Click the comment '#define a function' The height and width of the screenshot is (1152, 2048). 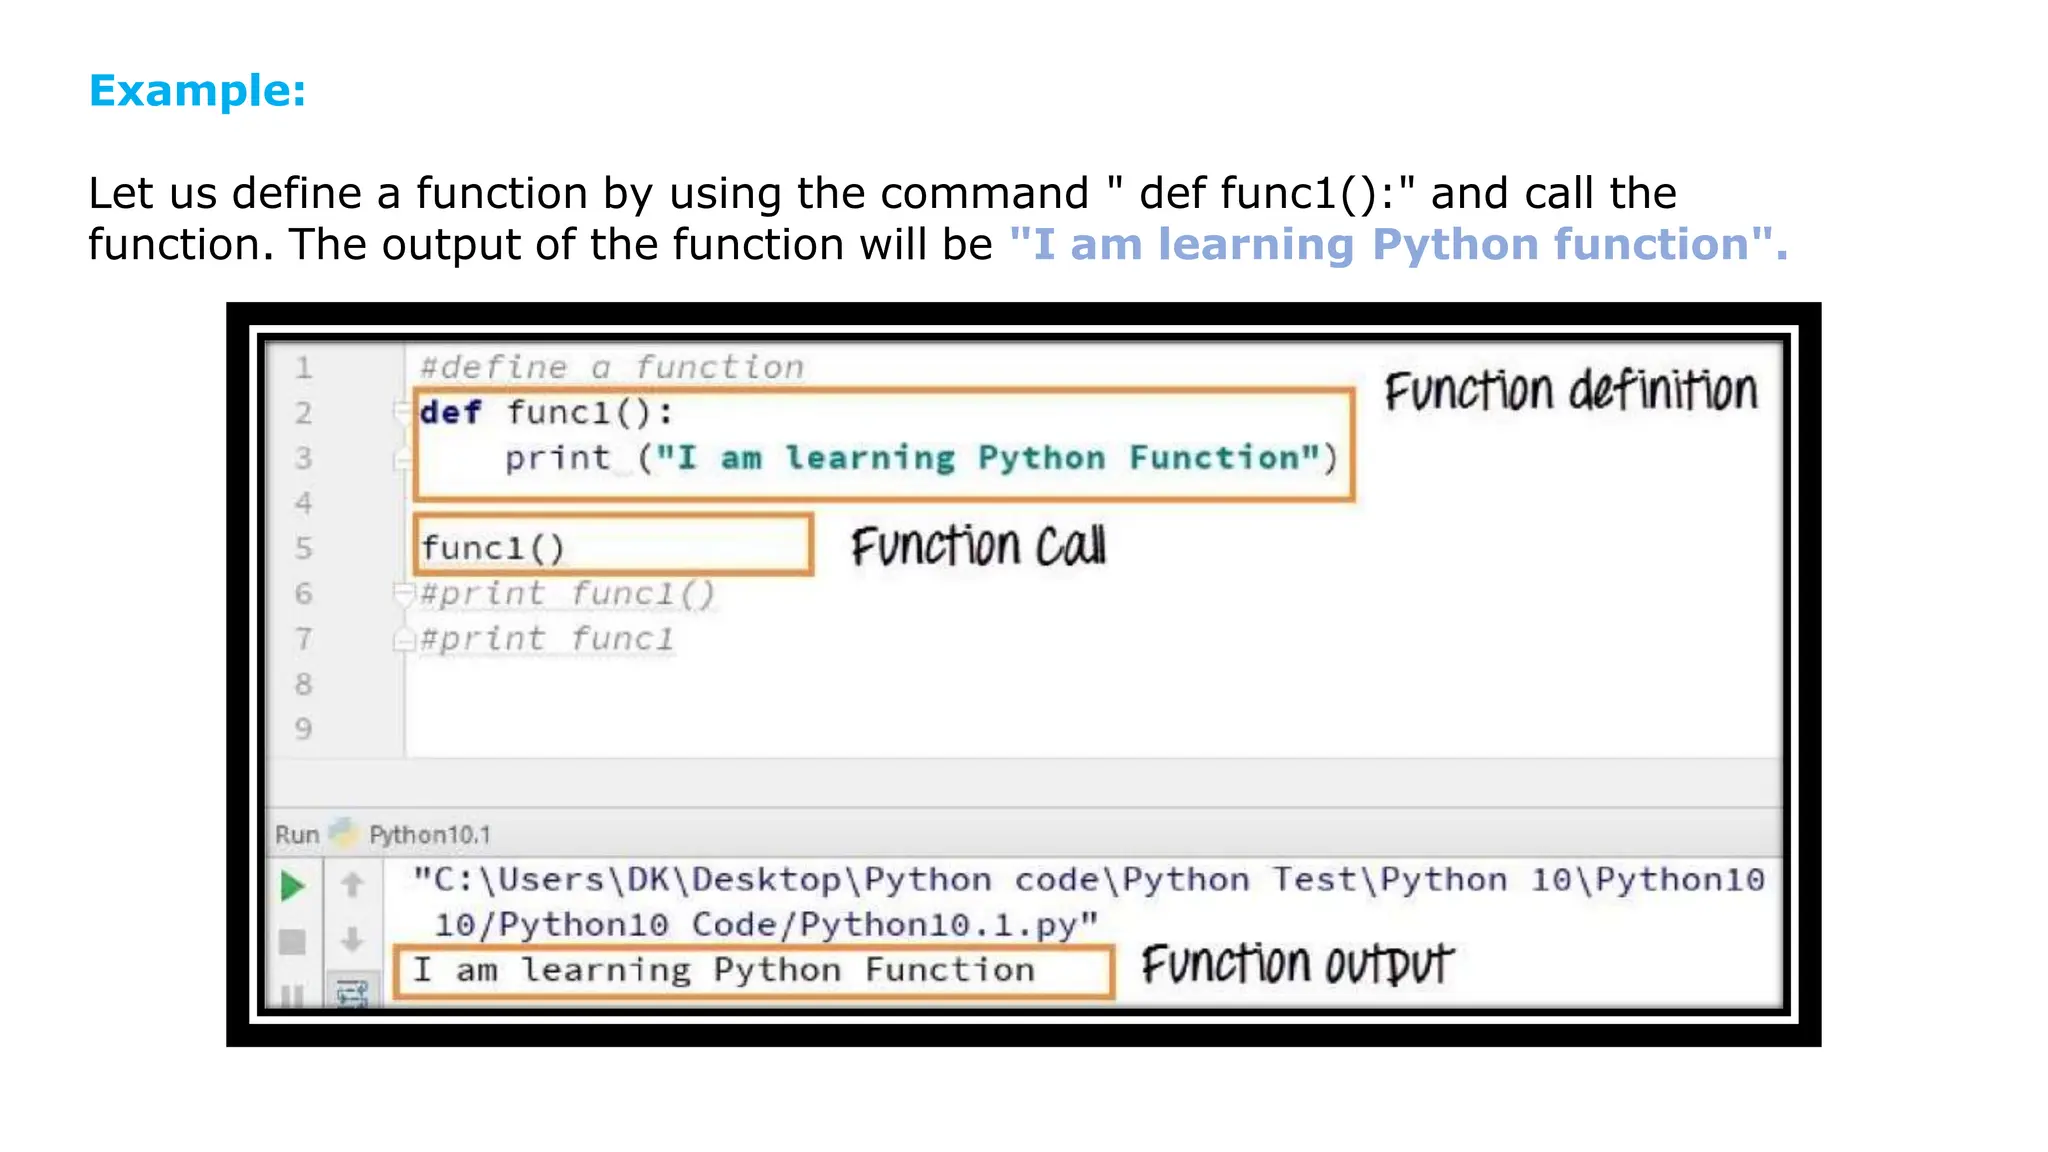click(x=612, y=367)
